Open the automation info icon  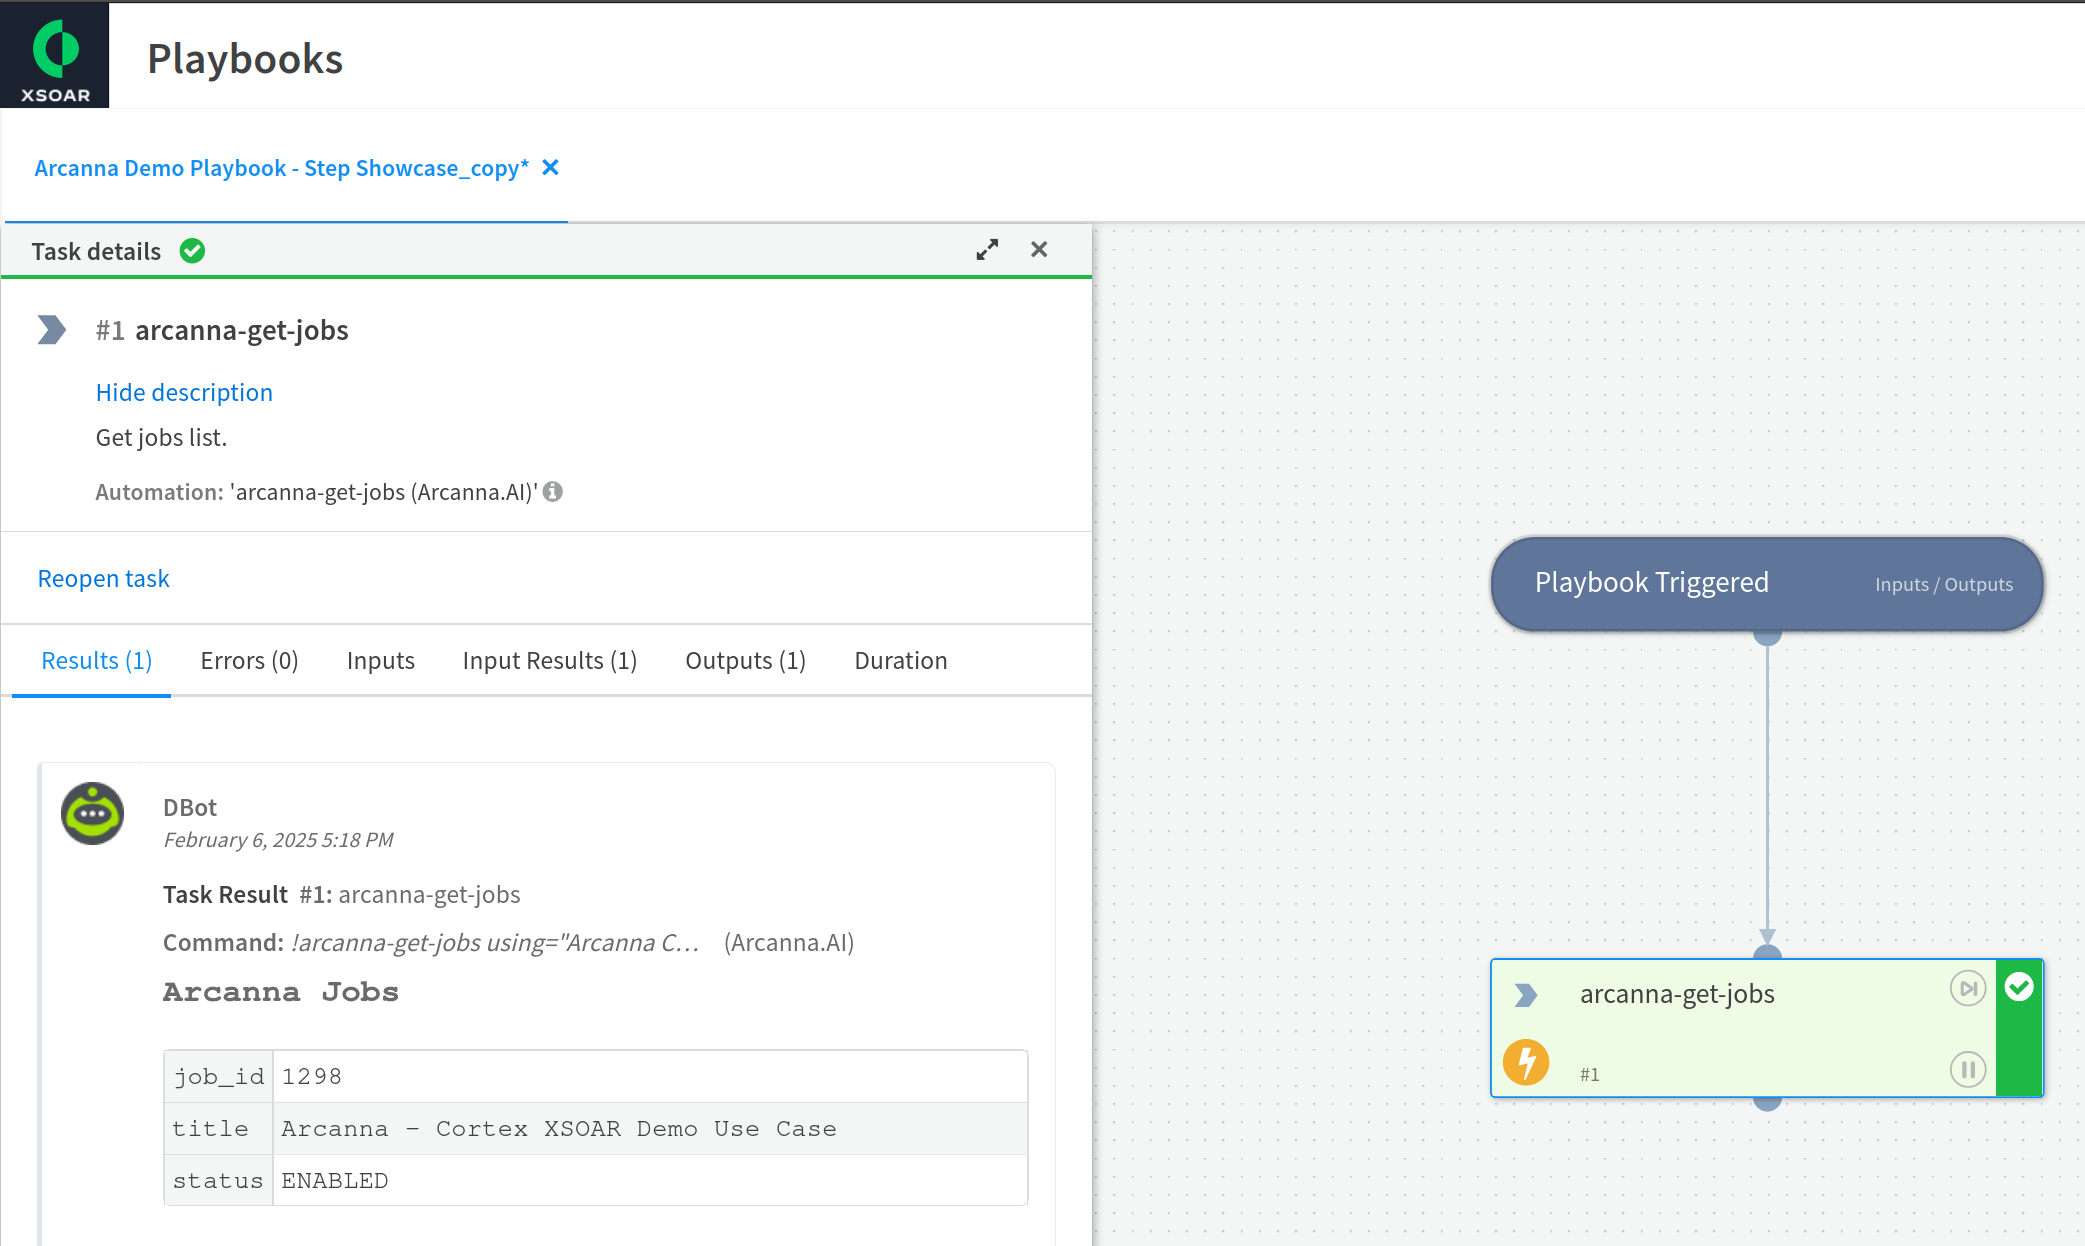tap(553, 492)
